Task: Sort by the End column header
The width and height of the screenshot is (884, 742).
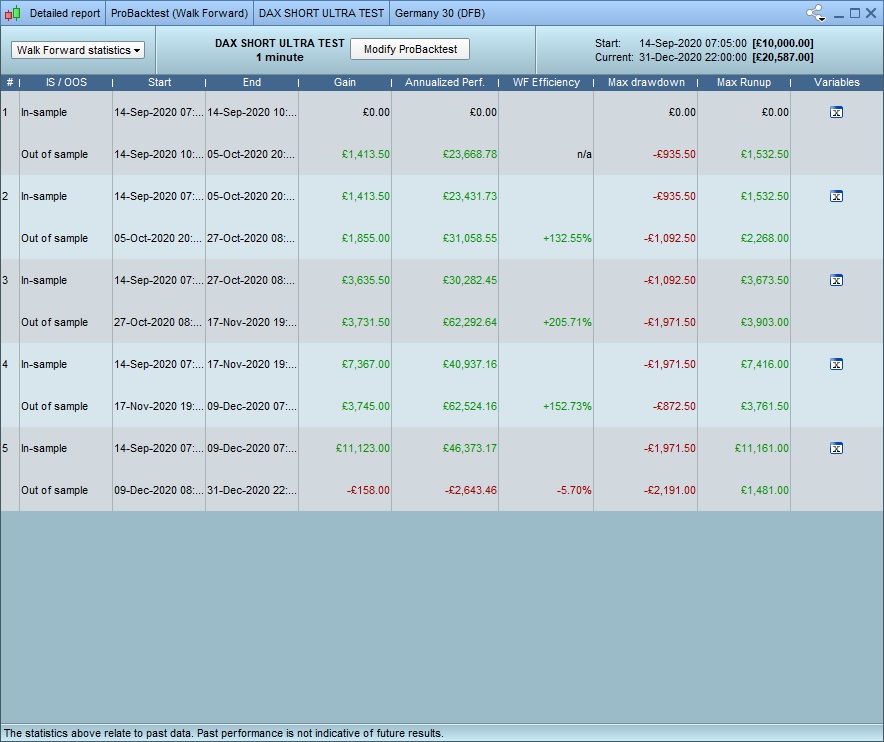Action: [252, 82]
